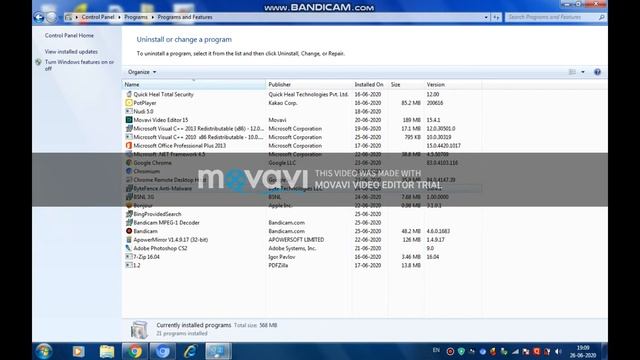Open Google Chrome from the taskbar

coord(134,351)
